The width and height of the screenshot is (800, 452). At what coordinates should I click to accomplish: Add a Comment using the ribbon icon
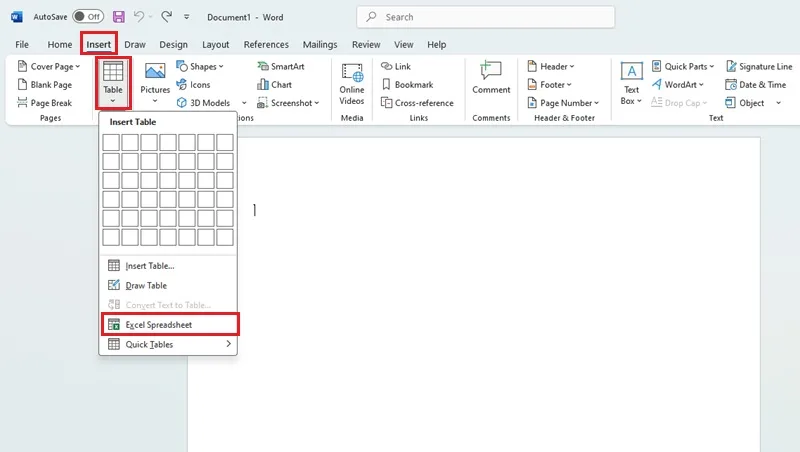[x=491, y=70]
